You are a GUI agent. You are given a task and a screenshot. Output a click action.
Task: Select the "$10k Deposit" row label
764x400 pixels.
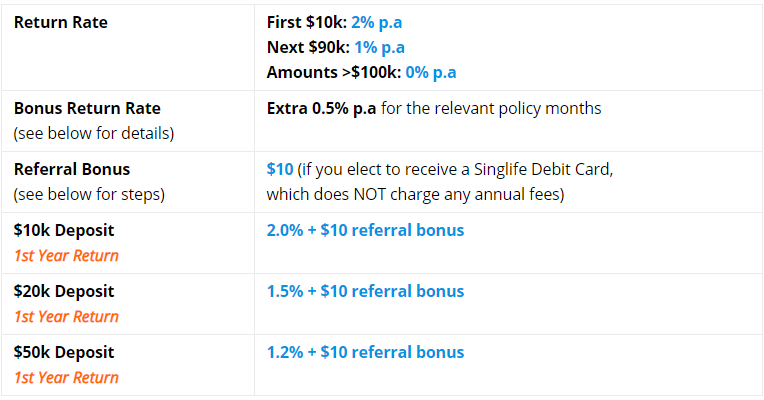pyautogui.click(x=64, y=230)
